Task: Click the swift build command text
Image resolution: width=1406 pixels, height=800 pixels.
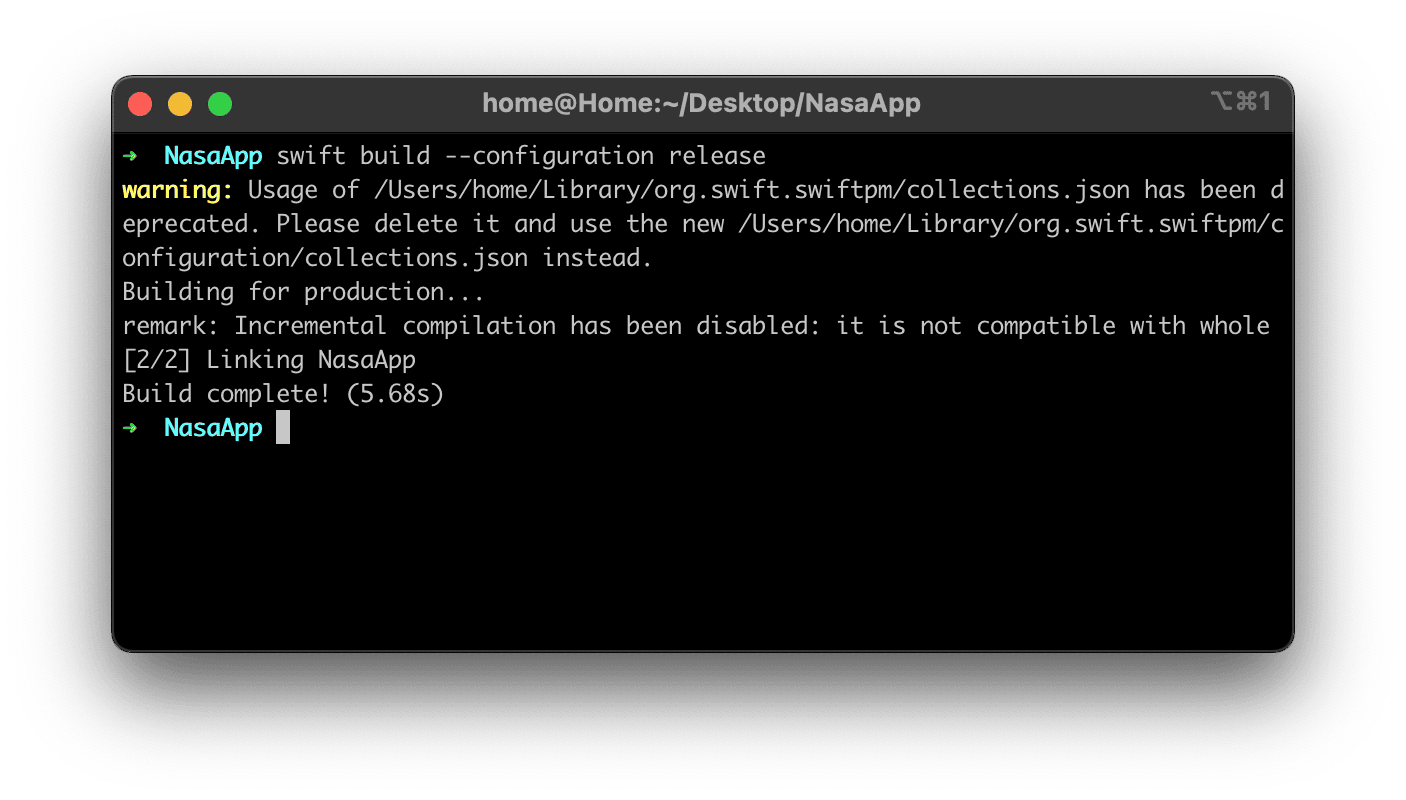Action: [x=353, y=156]
